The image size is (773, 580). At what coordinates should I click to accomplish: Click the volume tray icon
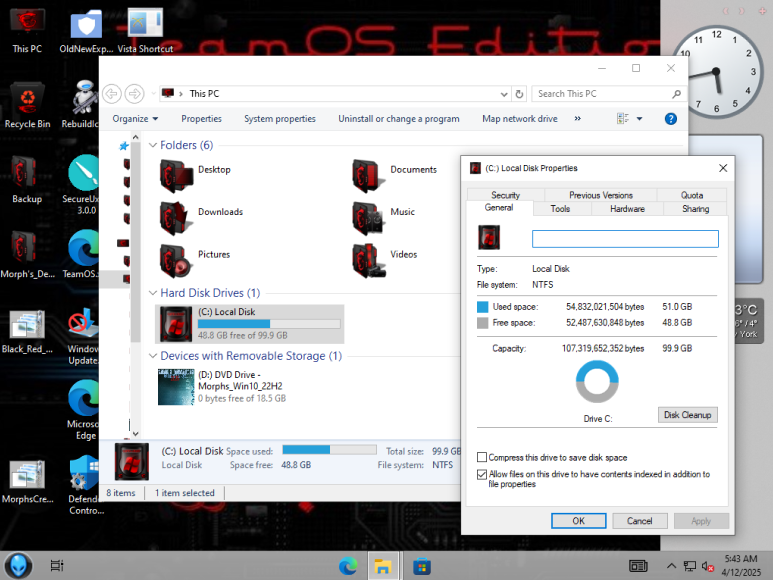click(708, 567)
